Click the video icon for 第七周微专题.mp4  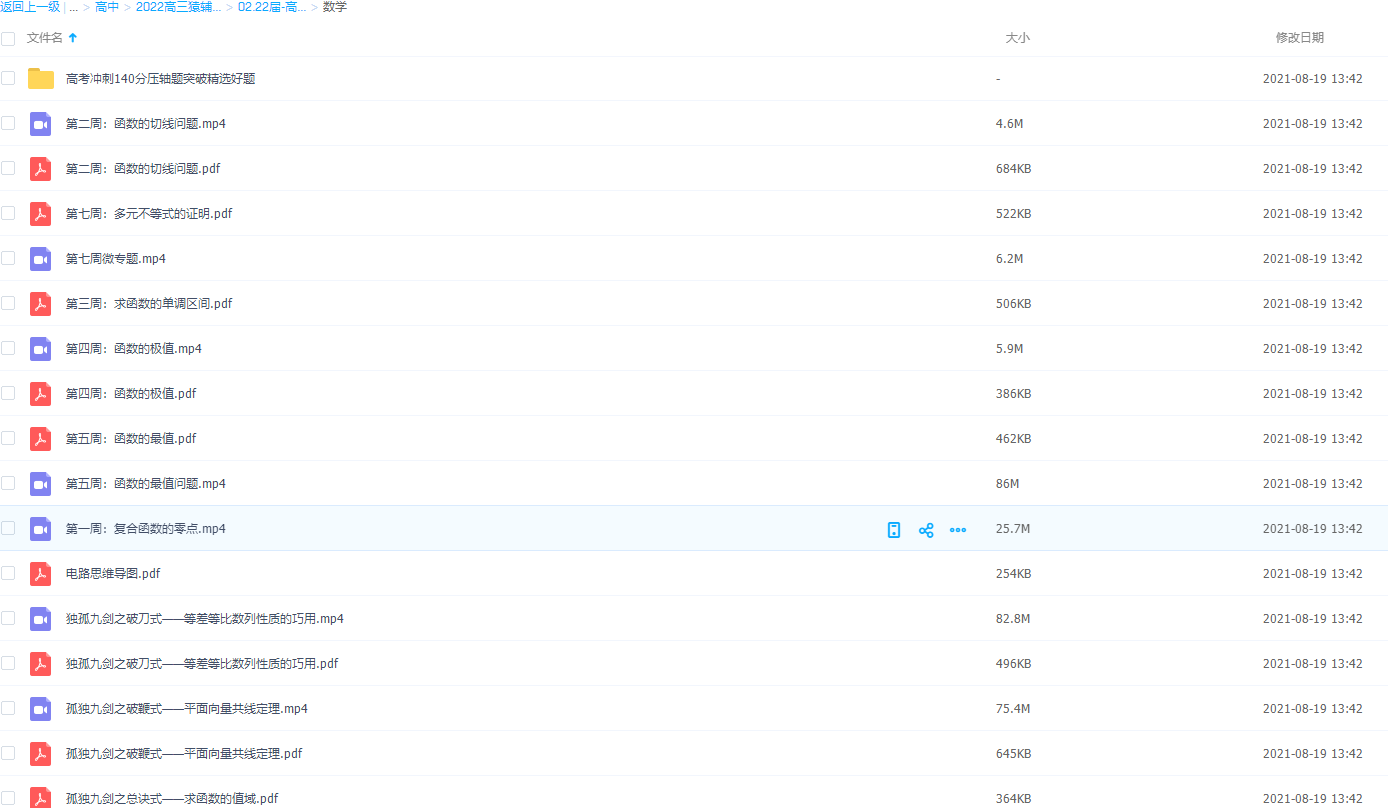click(40, 259)
